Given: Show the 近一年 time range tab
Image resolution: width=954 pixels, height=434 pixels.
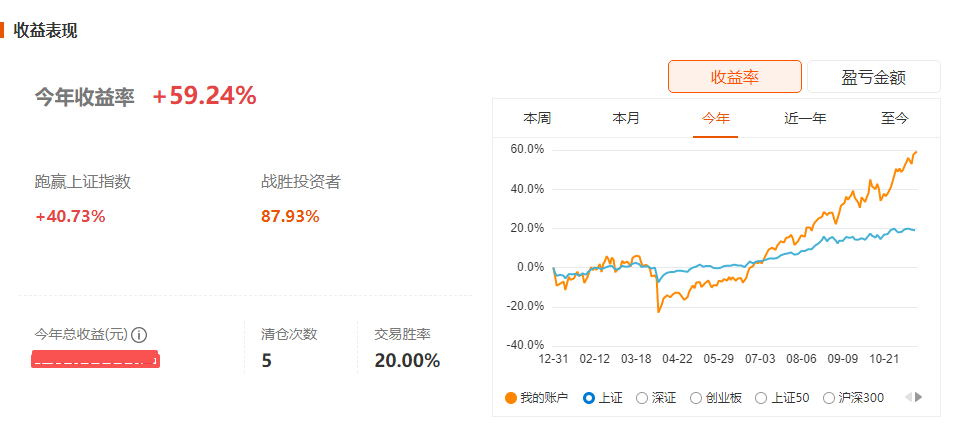Looking at the screenshot, I should [x=805, y=118].
